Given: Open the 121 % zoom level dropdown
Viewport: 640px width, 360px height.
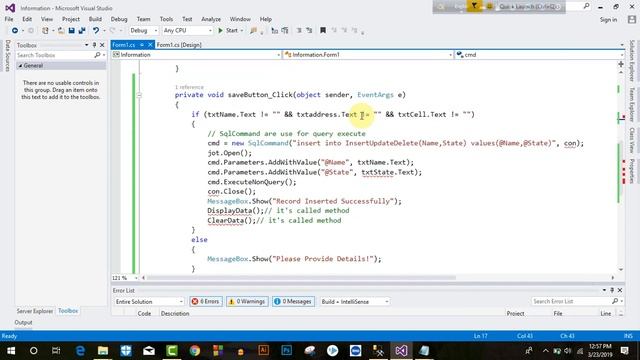Looking at the screenshot, I should [x=125, y=278].
